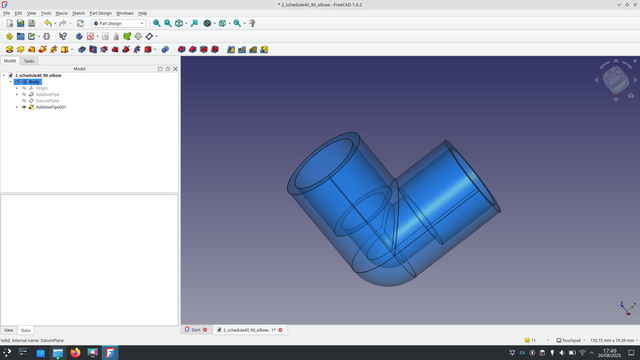Toggle visibility eye of AdditivePipe001
Image resolution: width=640 pixels, height=360 pixels.
24,107
